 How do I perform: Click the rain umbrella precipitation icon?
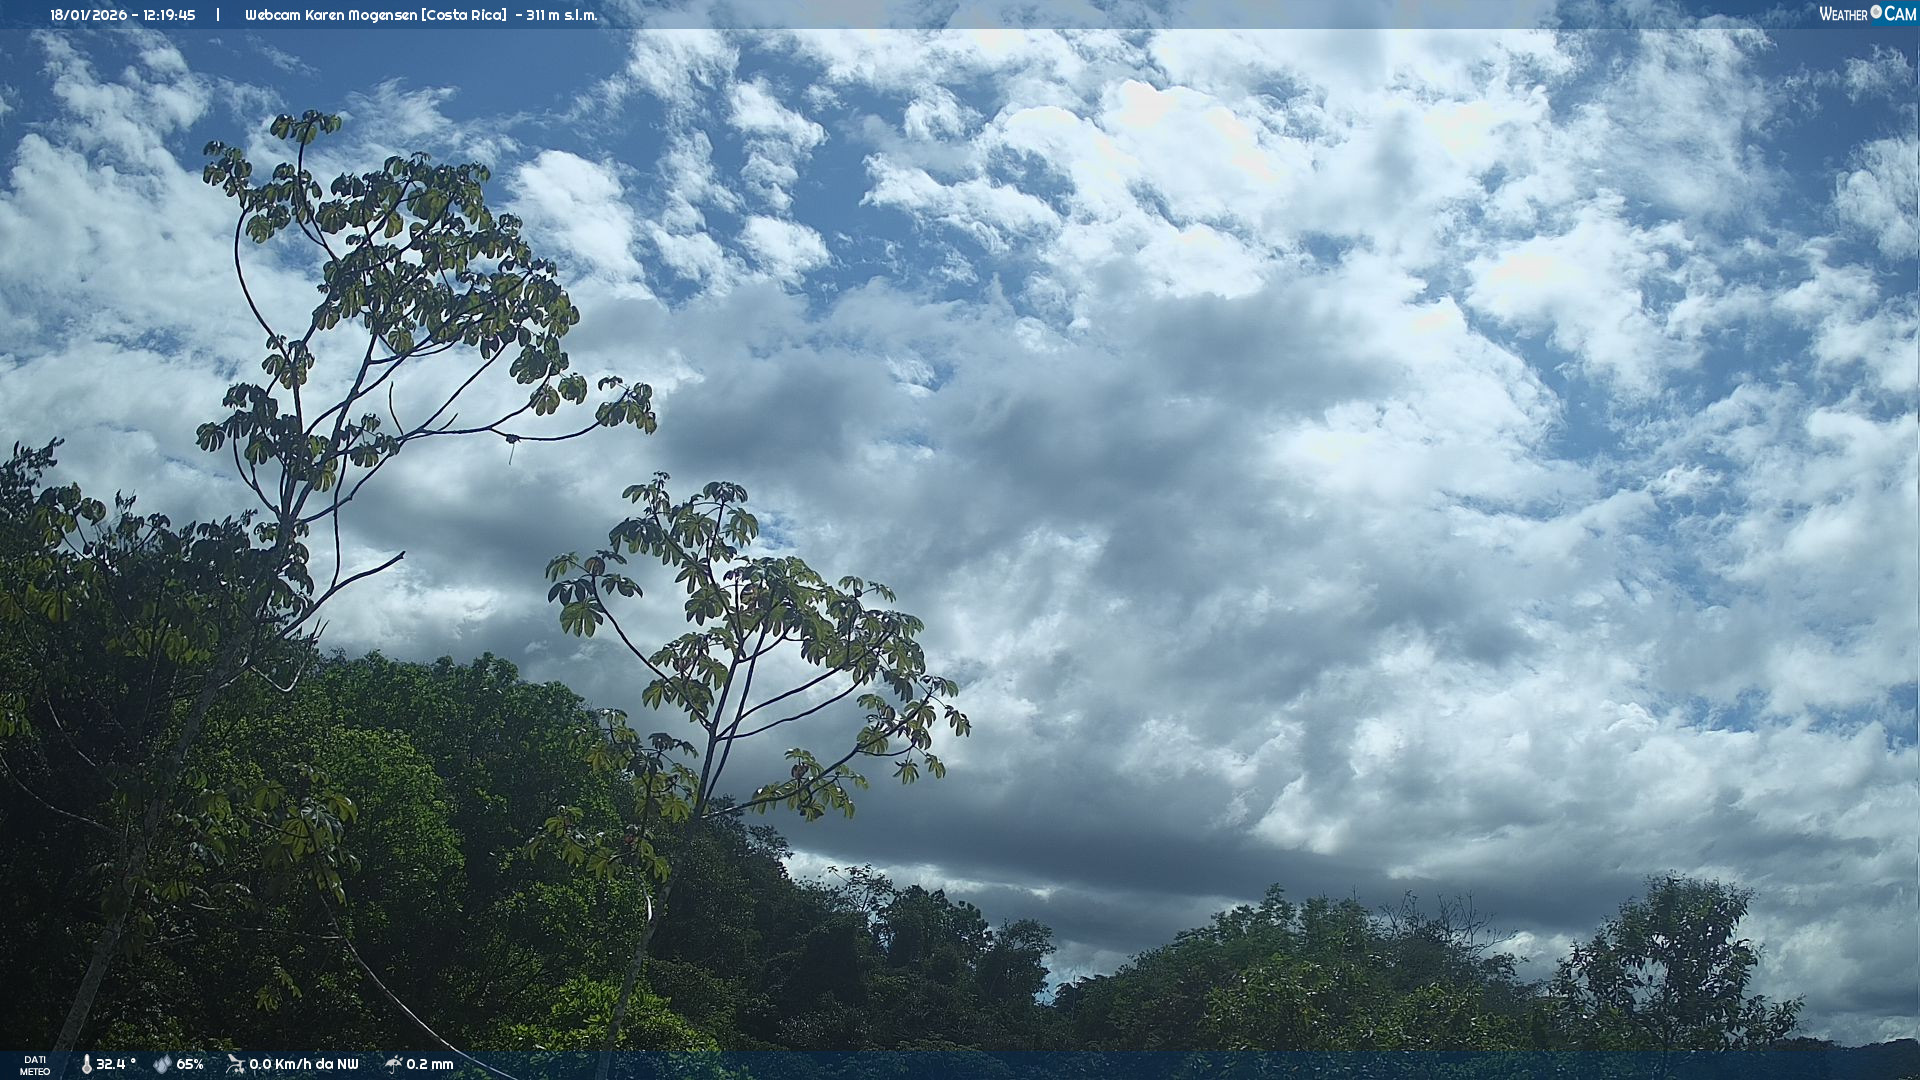pos(393,1064)
